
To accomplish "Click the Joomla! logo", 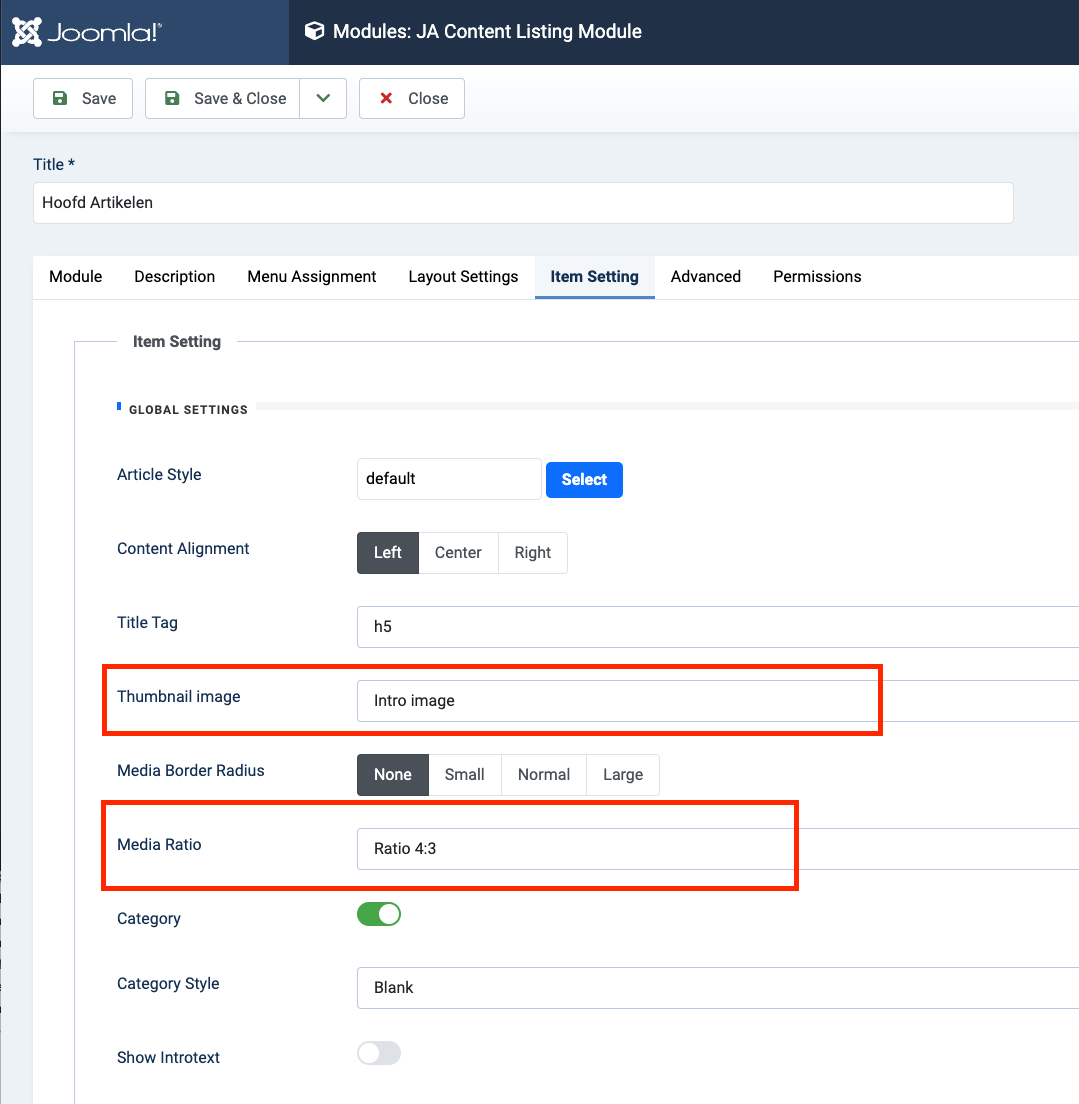I will [x=86, y=32].
